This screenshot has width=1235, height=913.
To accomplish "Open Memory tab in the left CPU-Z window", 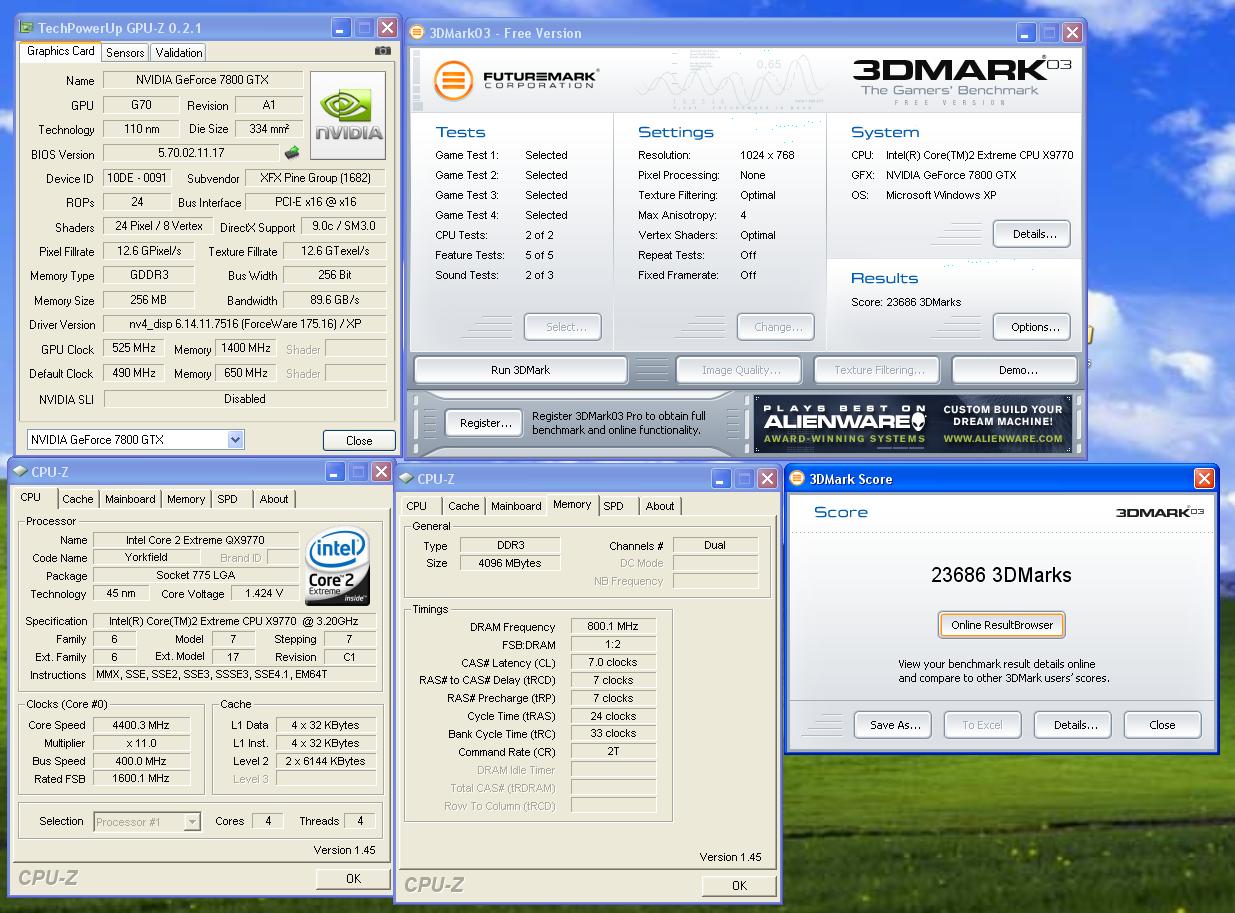I will click(186, 499).
